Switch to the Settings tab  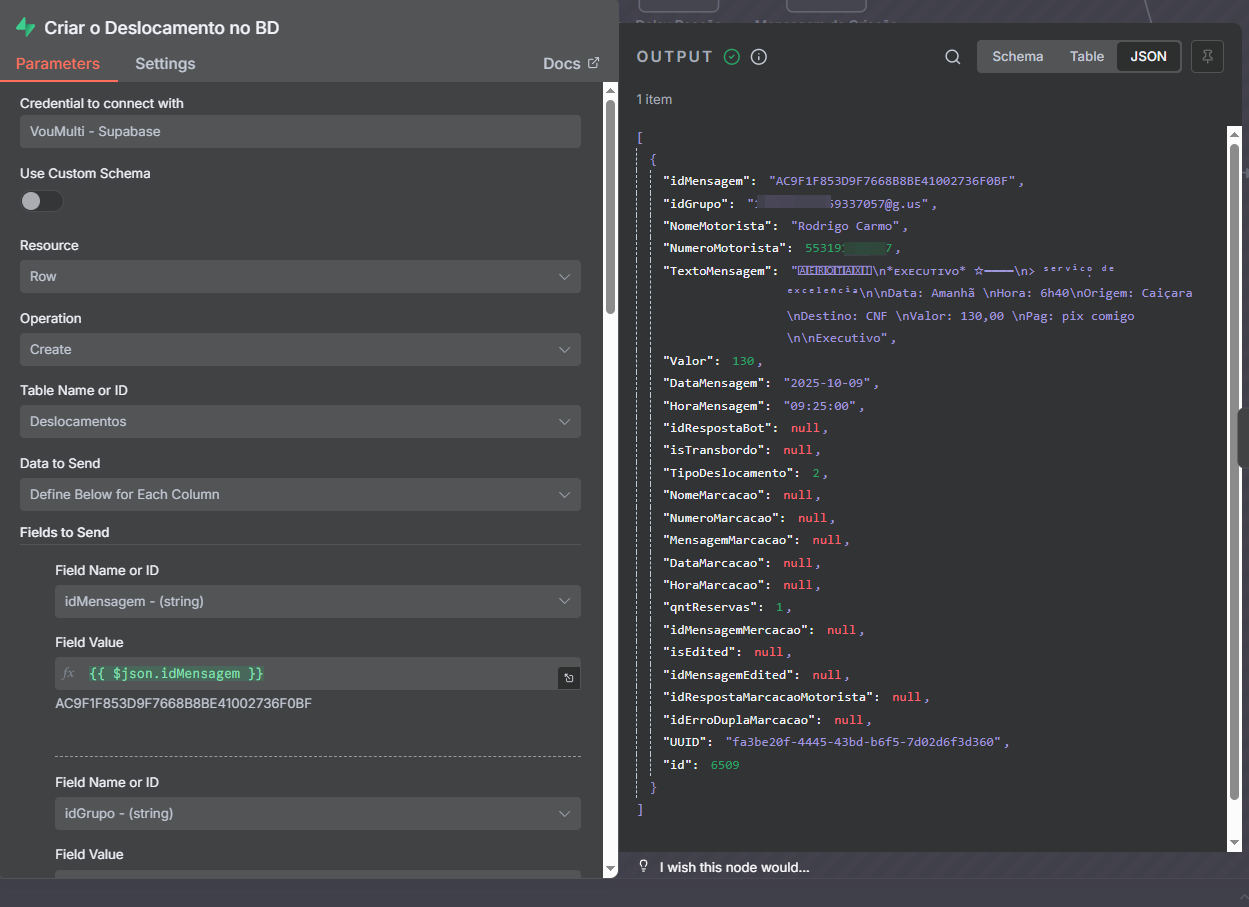click(165, 63)
